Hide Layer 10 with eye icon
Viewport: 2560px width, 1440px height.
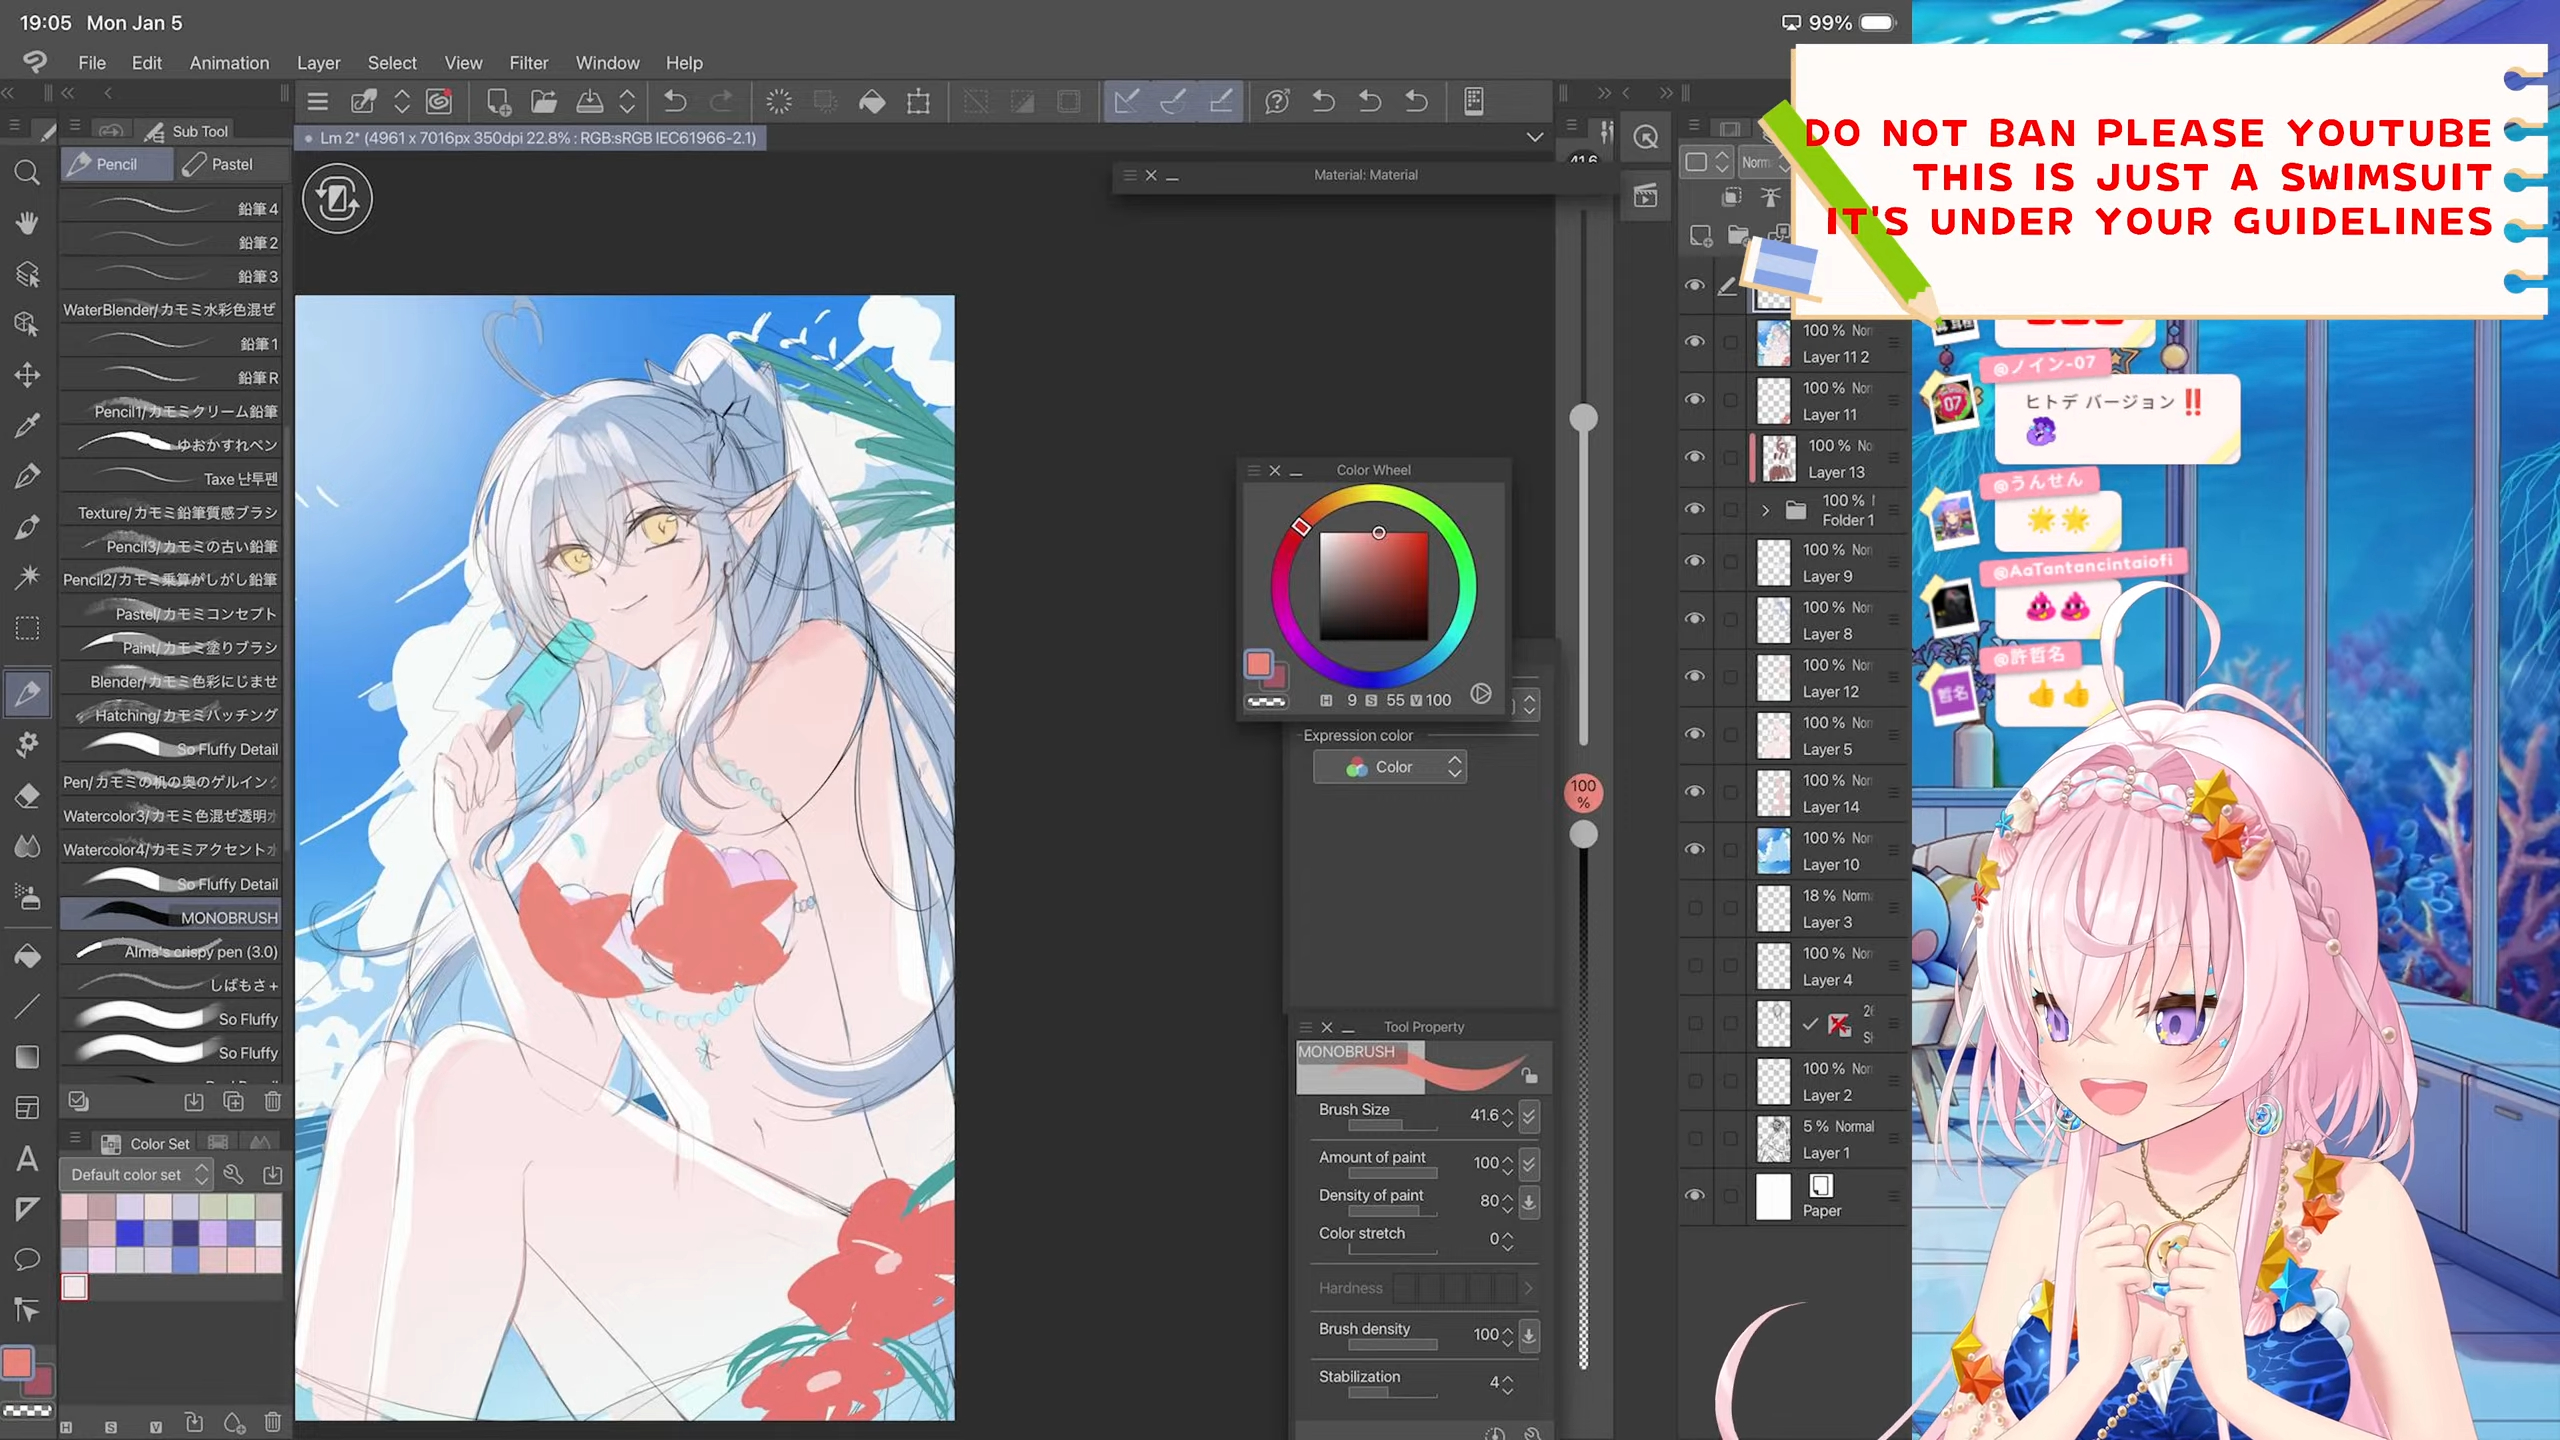click(1694, 849)
